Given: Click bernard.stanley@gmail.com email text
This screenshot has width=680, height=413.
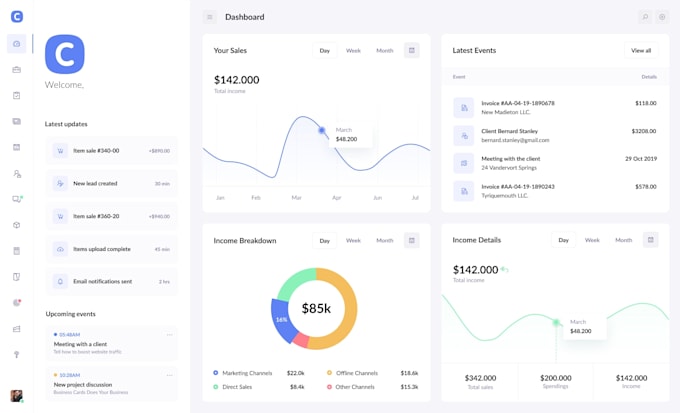Looking at the screenshot, I should pyautogui.click(x=515, y=140).
